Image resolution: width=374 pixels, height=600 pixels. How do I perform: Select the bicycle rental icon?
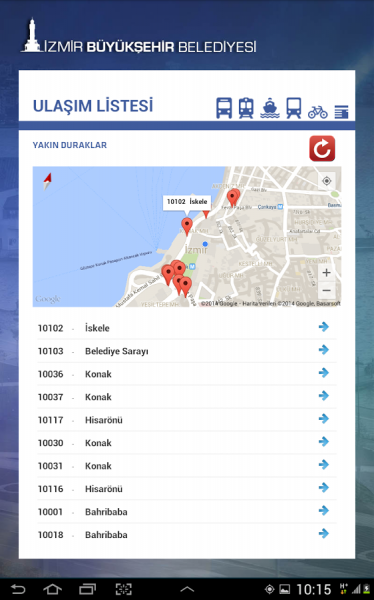[x=317, y=112]
